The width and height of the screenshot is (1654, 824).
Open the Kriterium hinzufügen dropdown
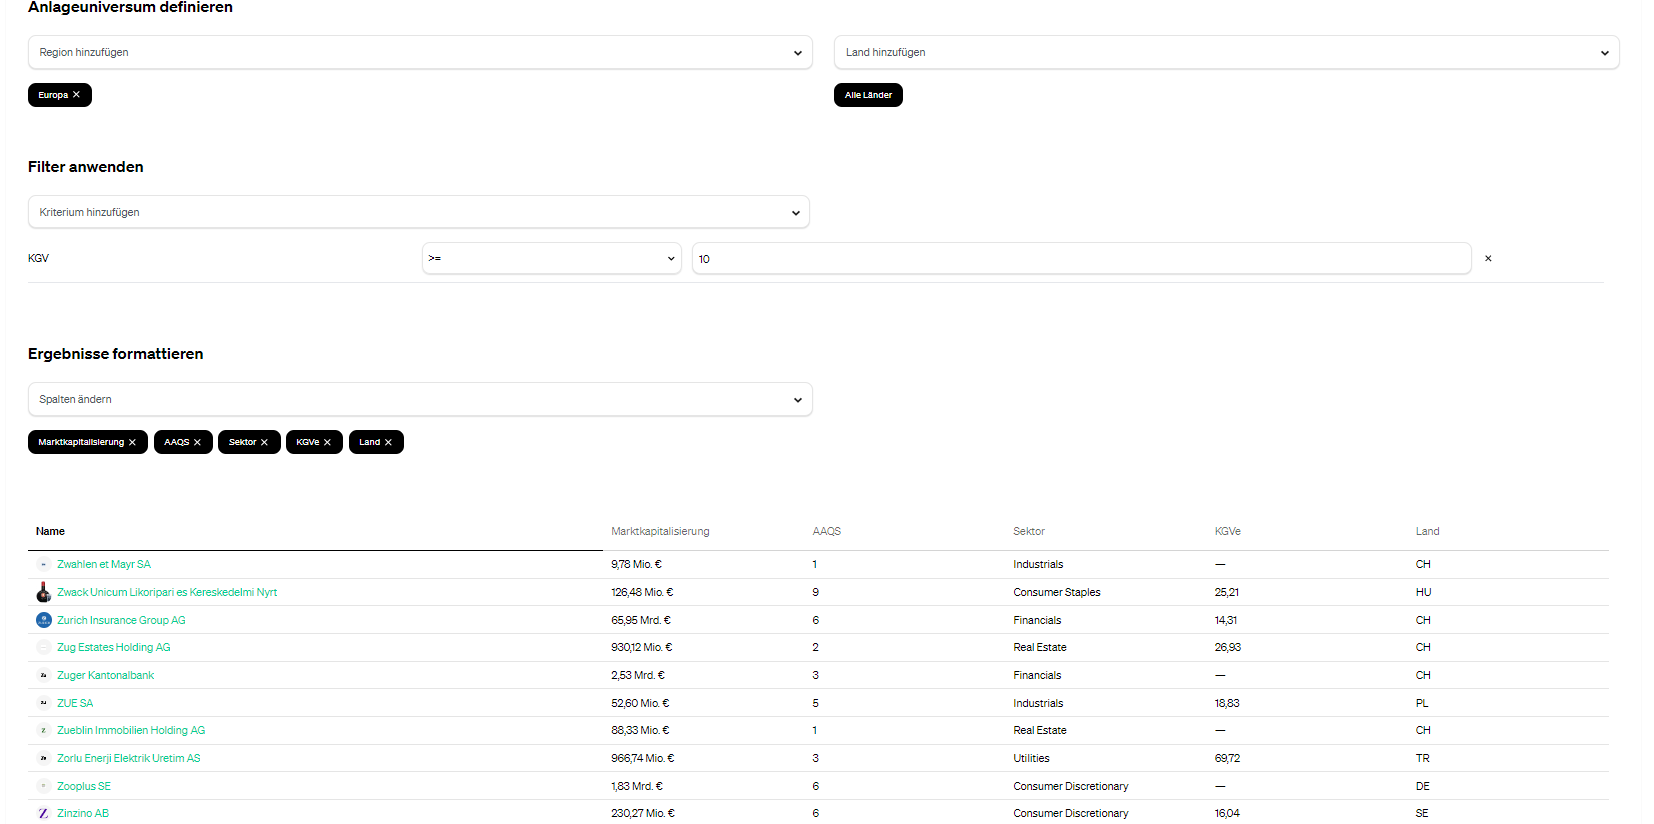[418, 212]
